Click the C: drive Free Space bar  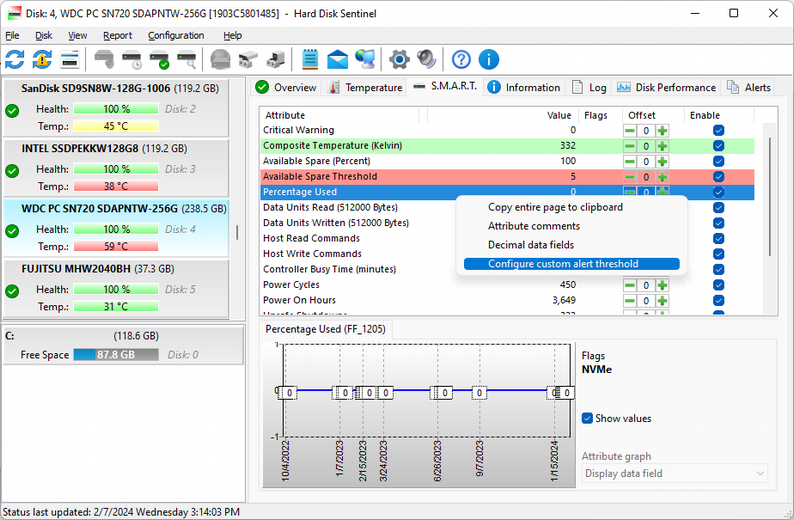(x=116, y=354)
